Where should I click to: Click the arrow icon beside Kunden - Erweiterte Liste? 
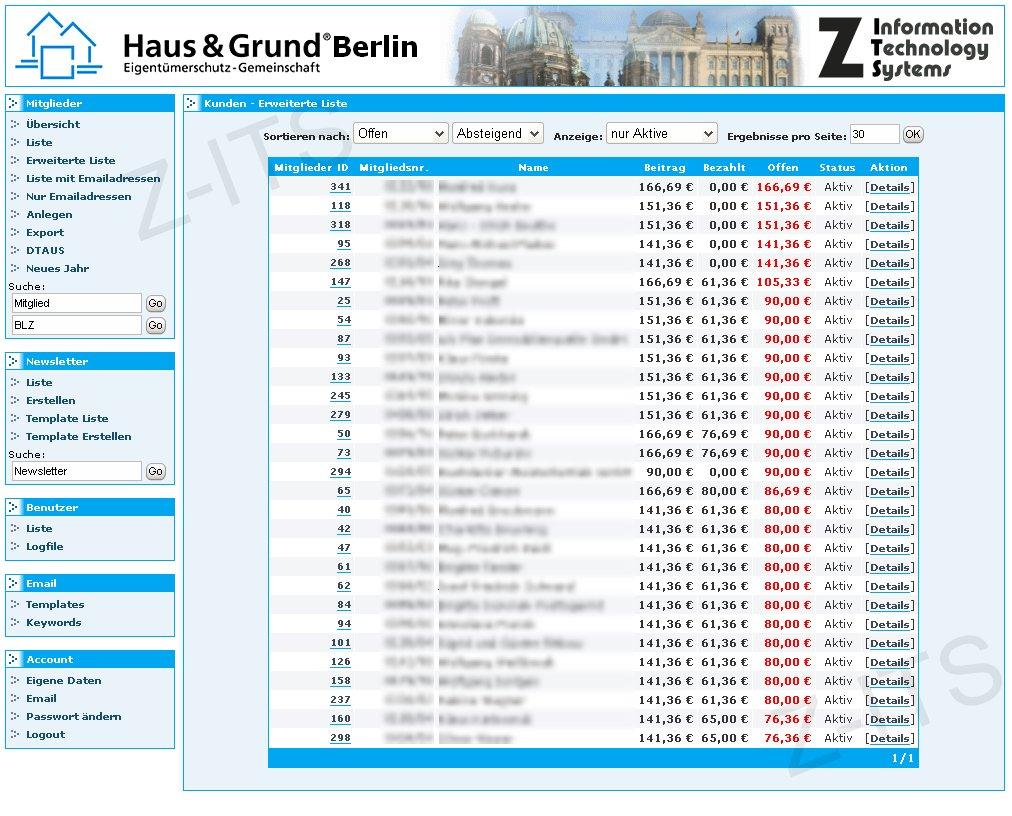click(192, 103)
